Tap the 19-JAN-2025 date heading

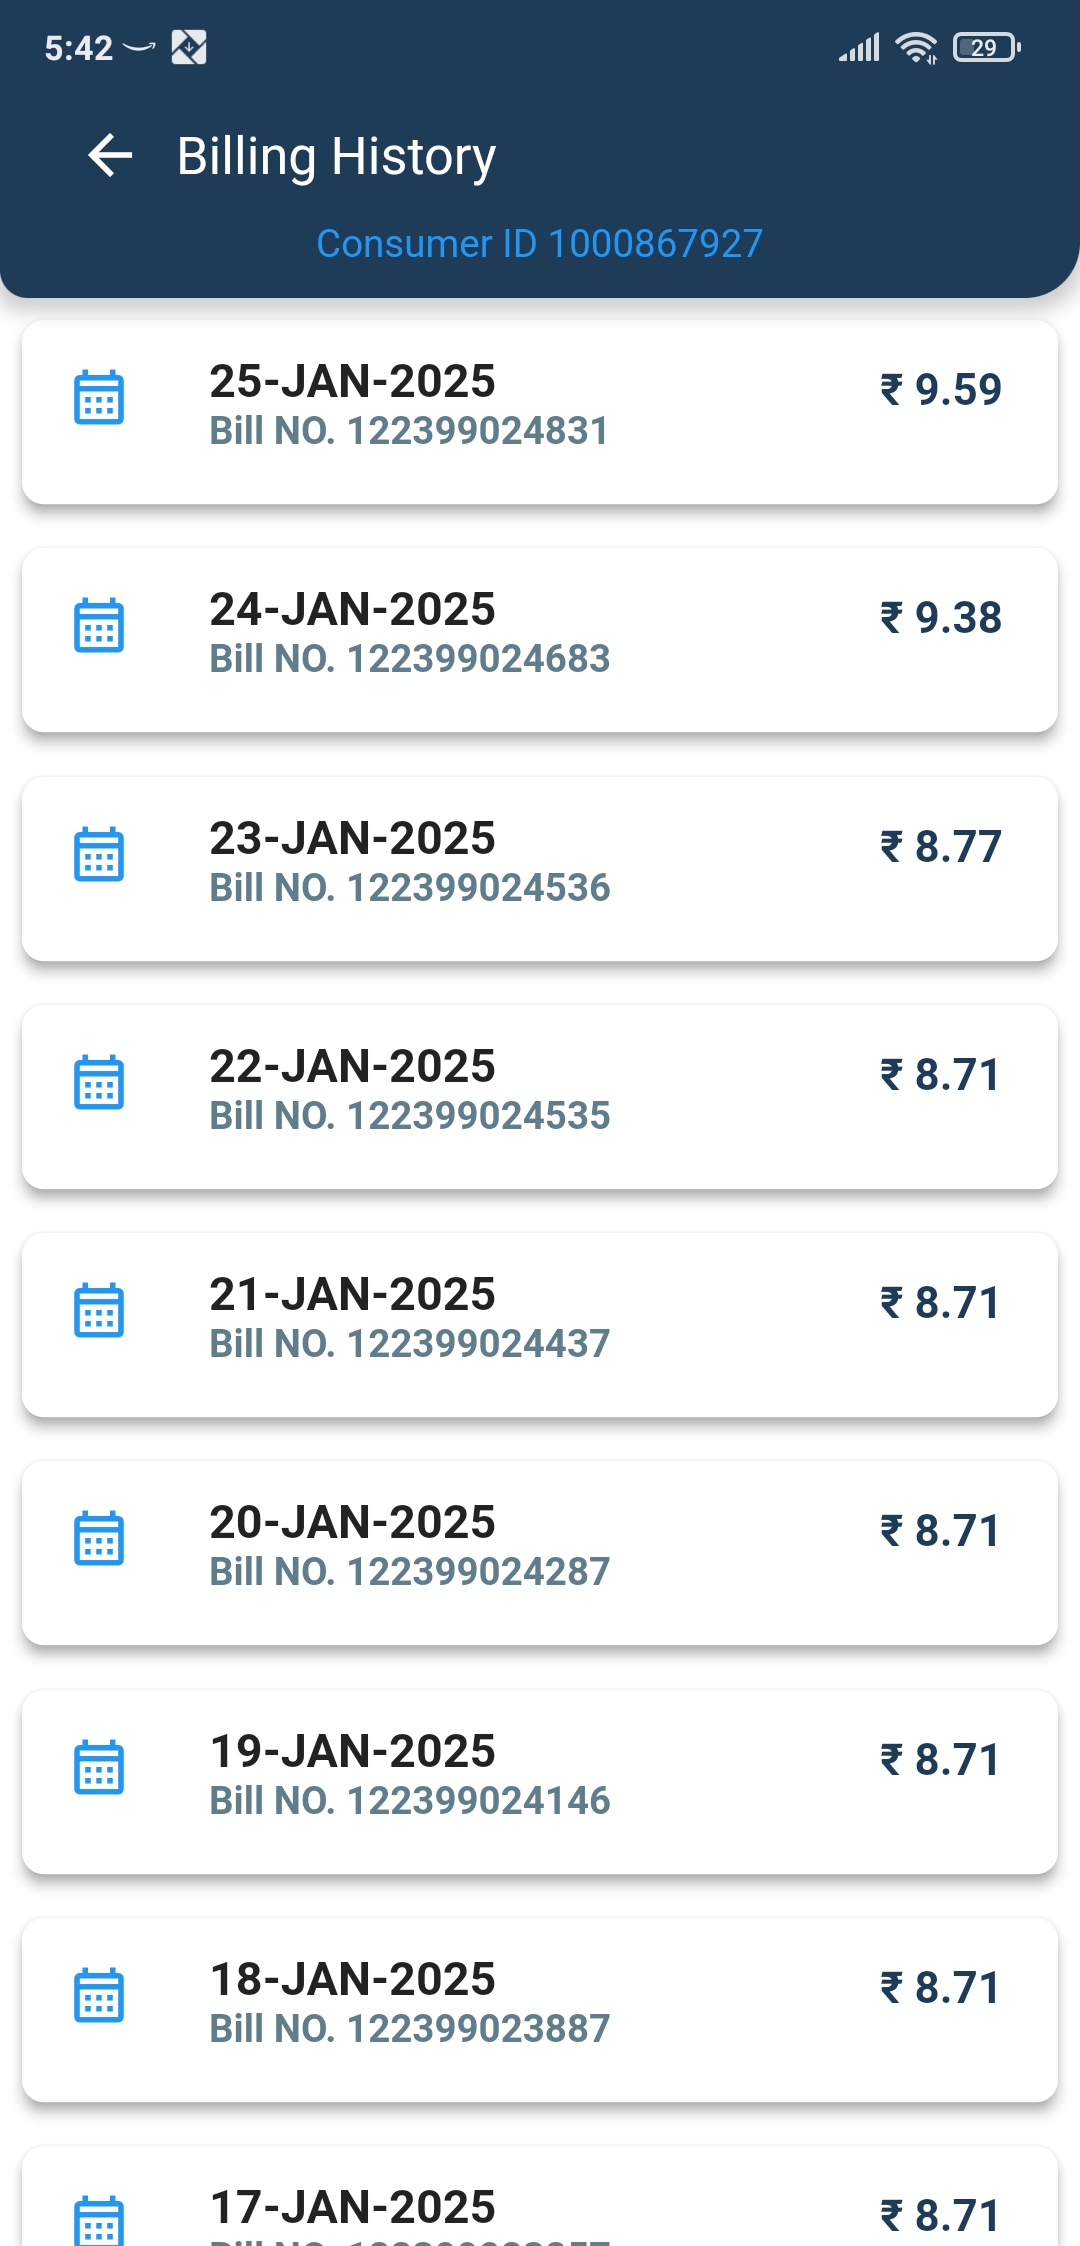click(352, 1751)
